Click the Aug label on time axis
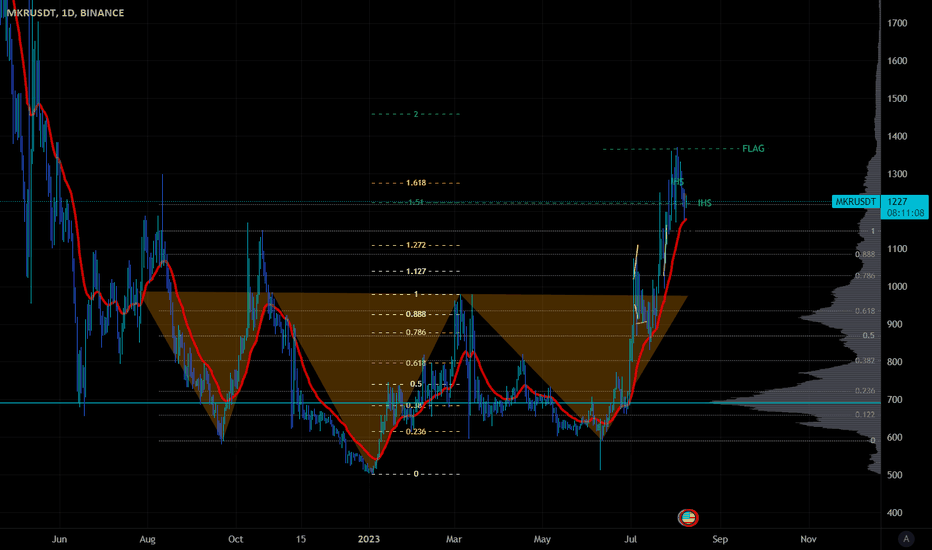This screenshot has width=932, height=550. (x=147, y=539)
